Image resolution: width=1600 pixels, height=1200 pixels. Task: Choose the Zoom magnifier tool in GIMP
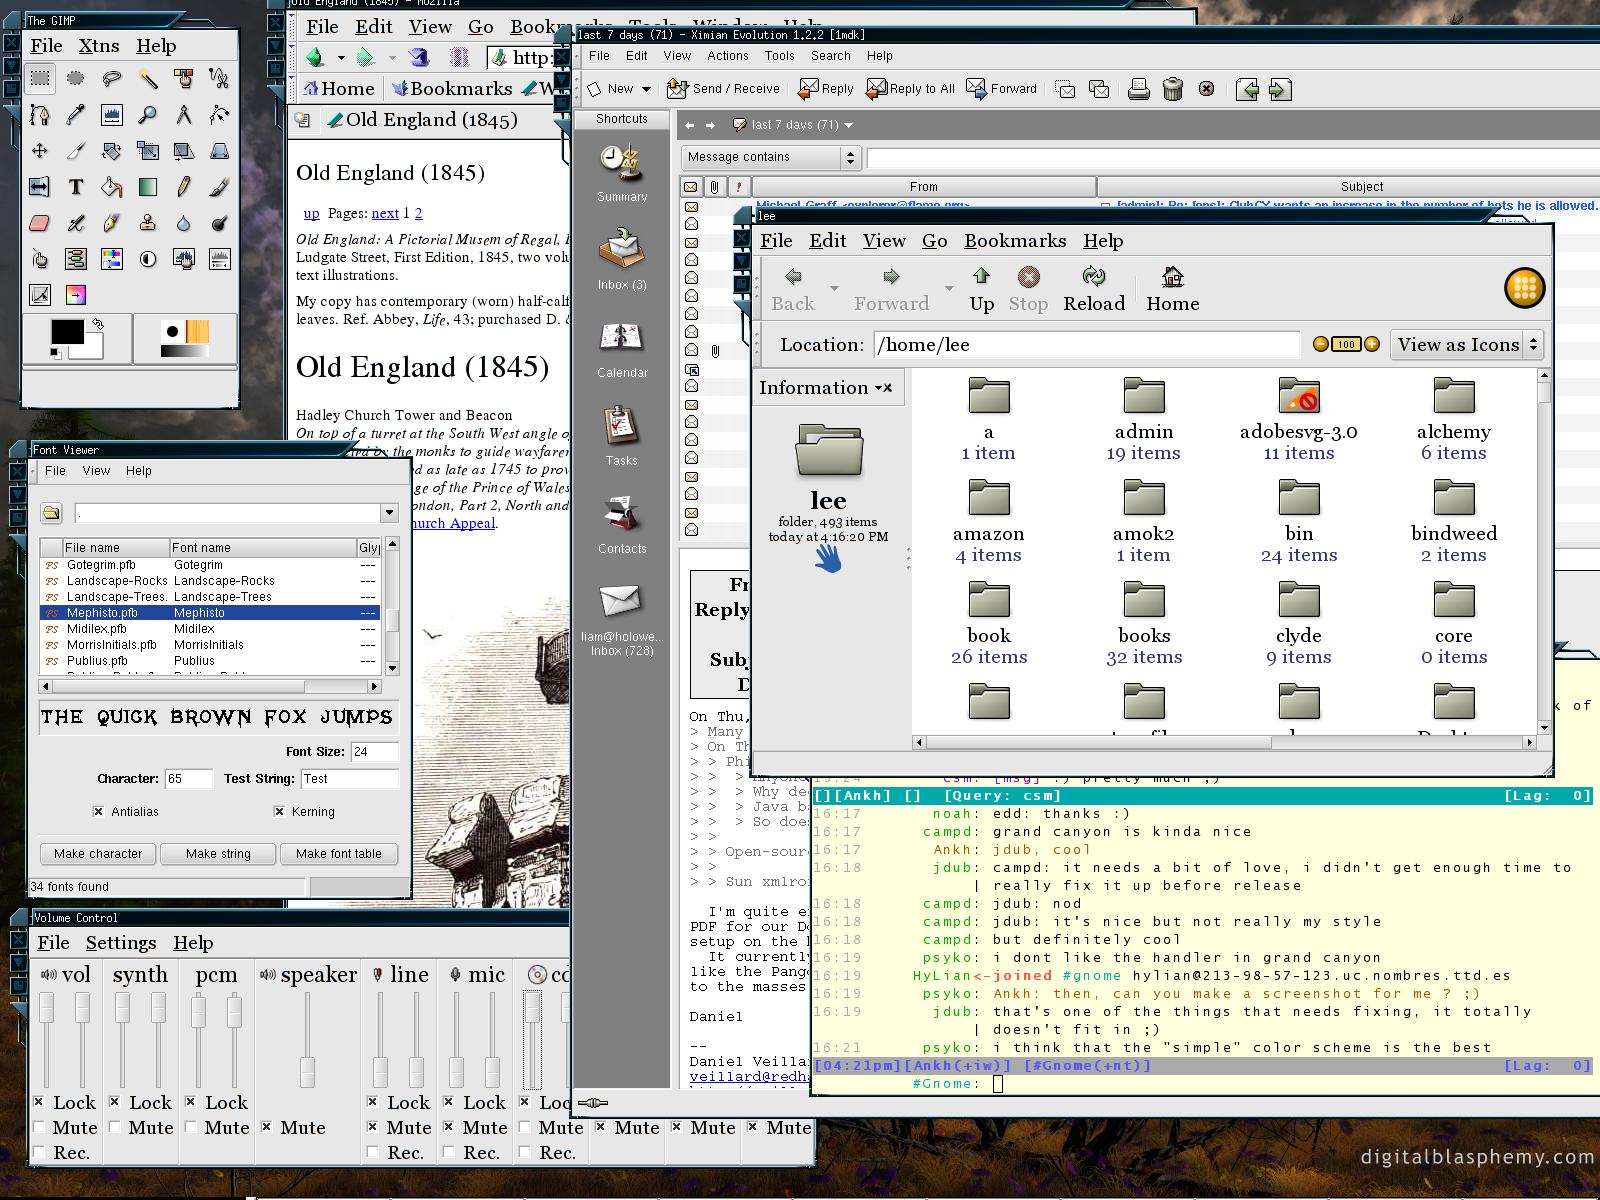click(x=148, y=114)
